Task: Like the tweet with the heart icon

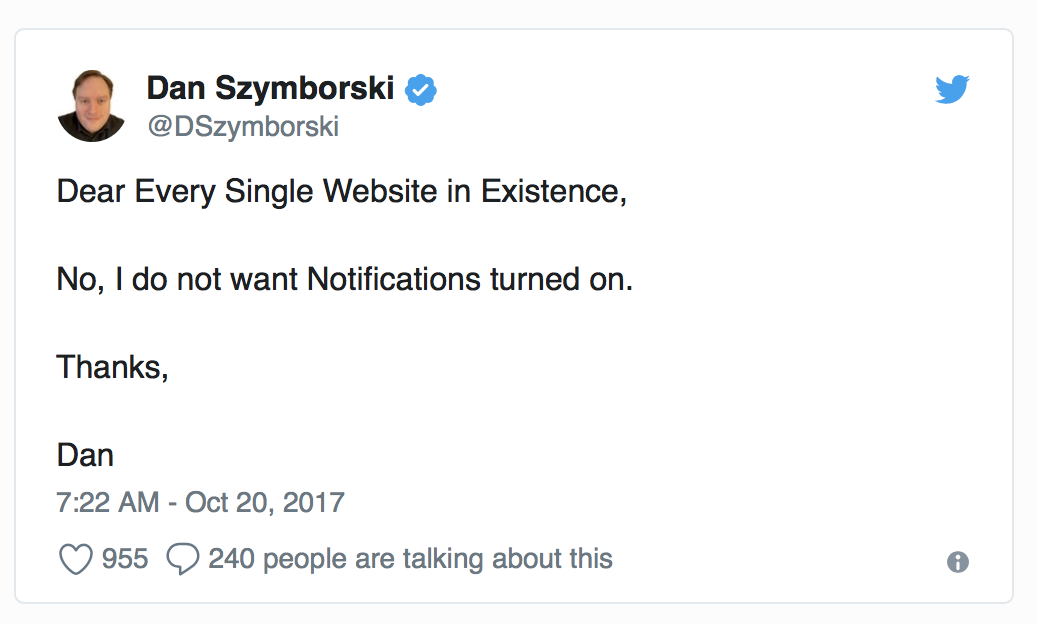Action: pyautogui.click(x=76, y=559)
